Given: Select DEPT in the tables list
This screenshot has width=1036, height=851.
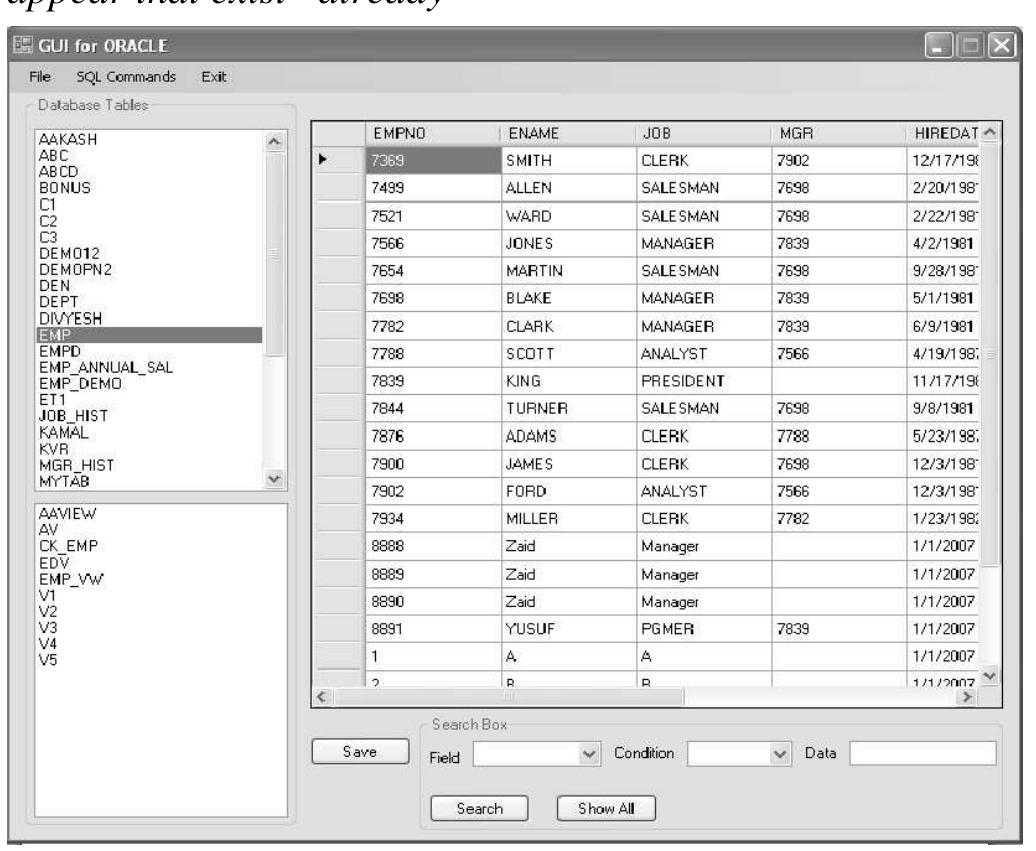Looking at the screenshot, I should 59,302.
